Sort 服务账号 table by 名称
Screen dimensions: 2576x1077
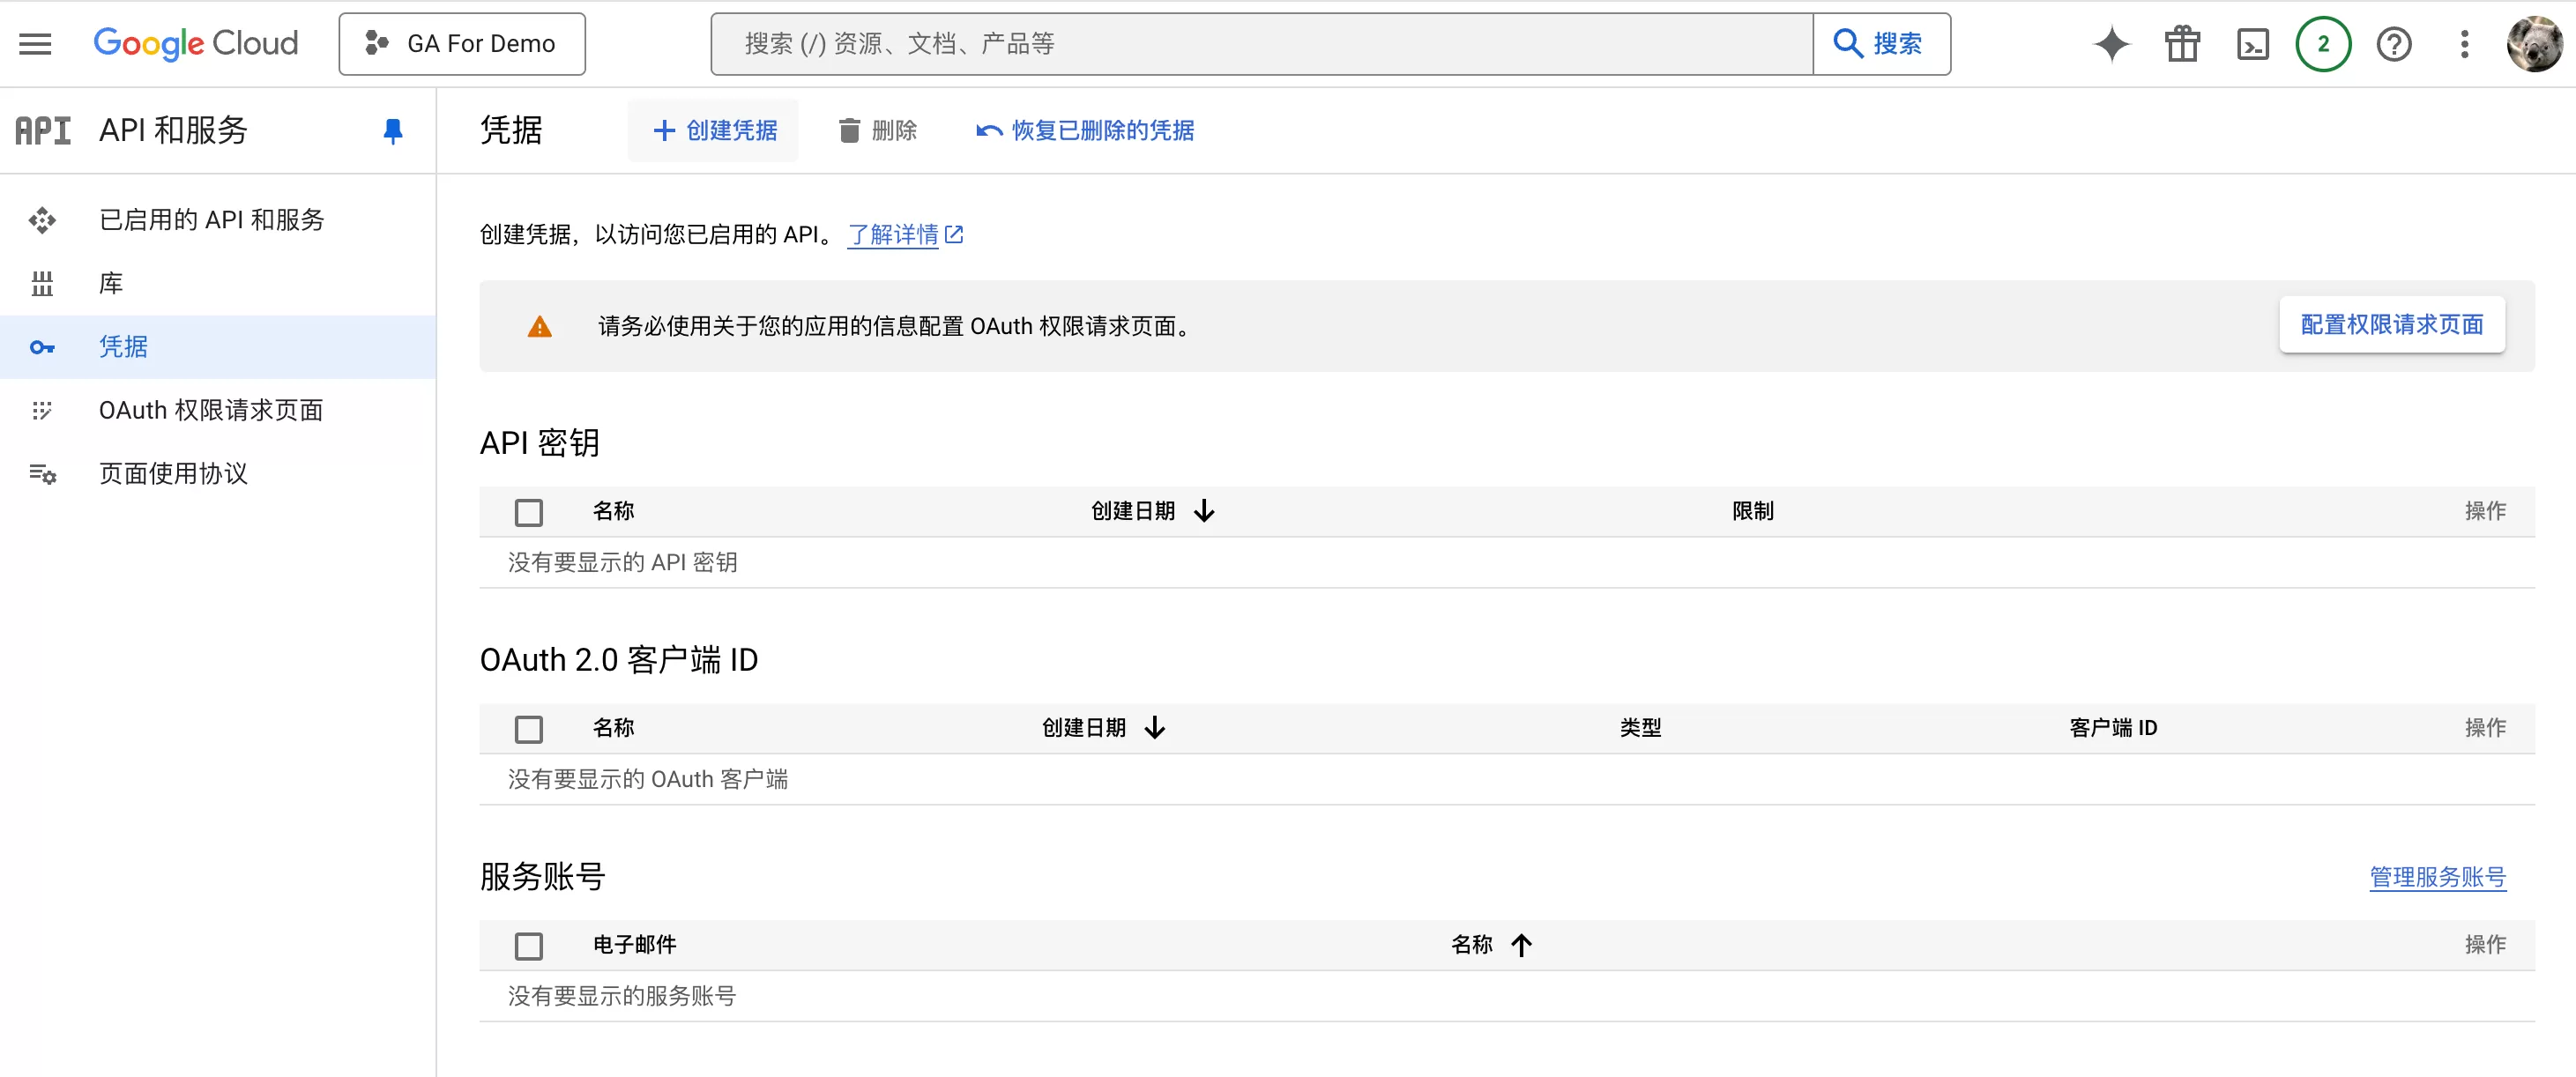click(1491, 945)
